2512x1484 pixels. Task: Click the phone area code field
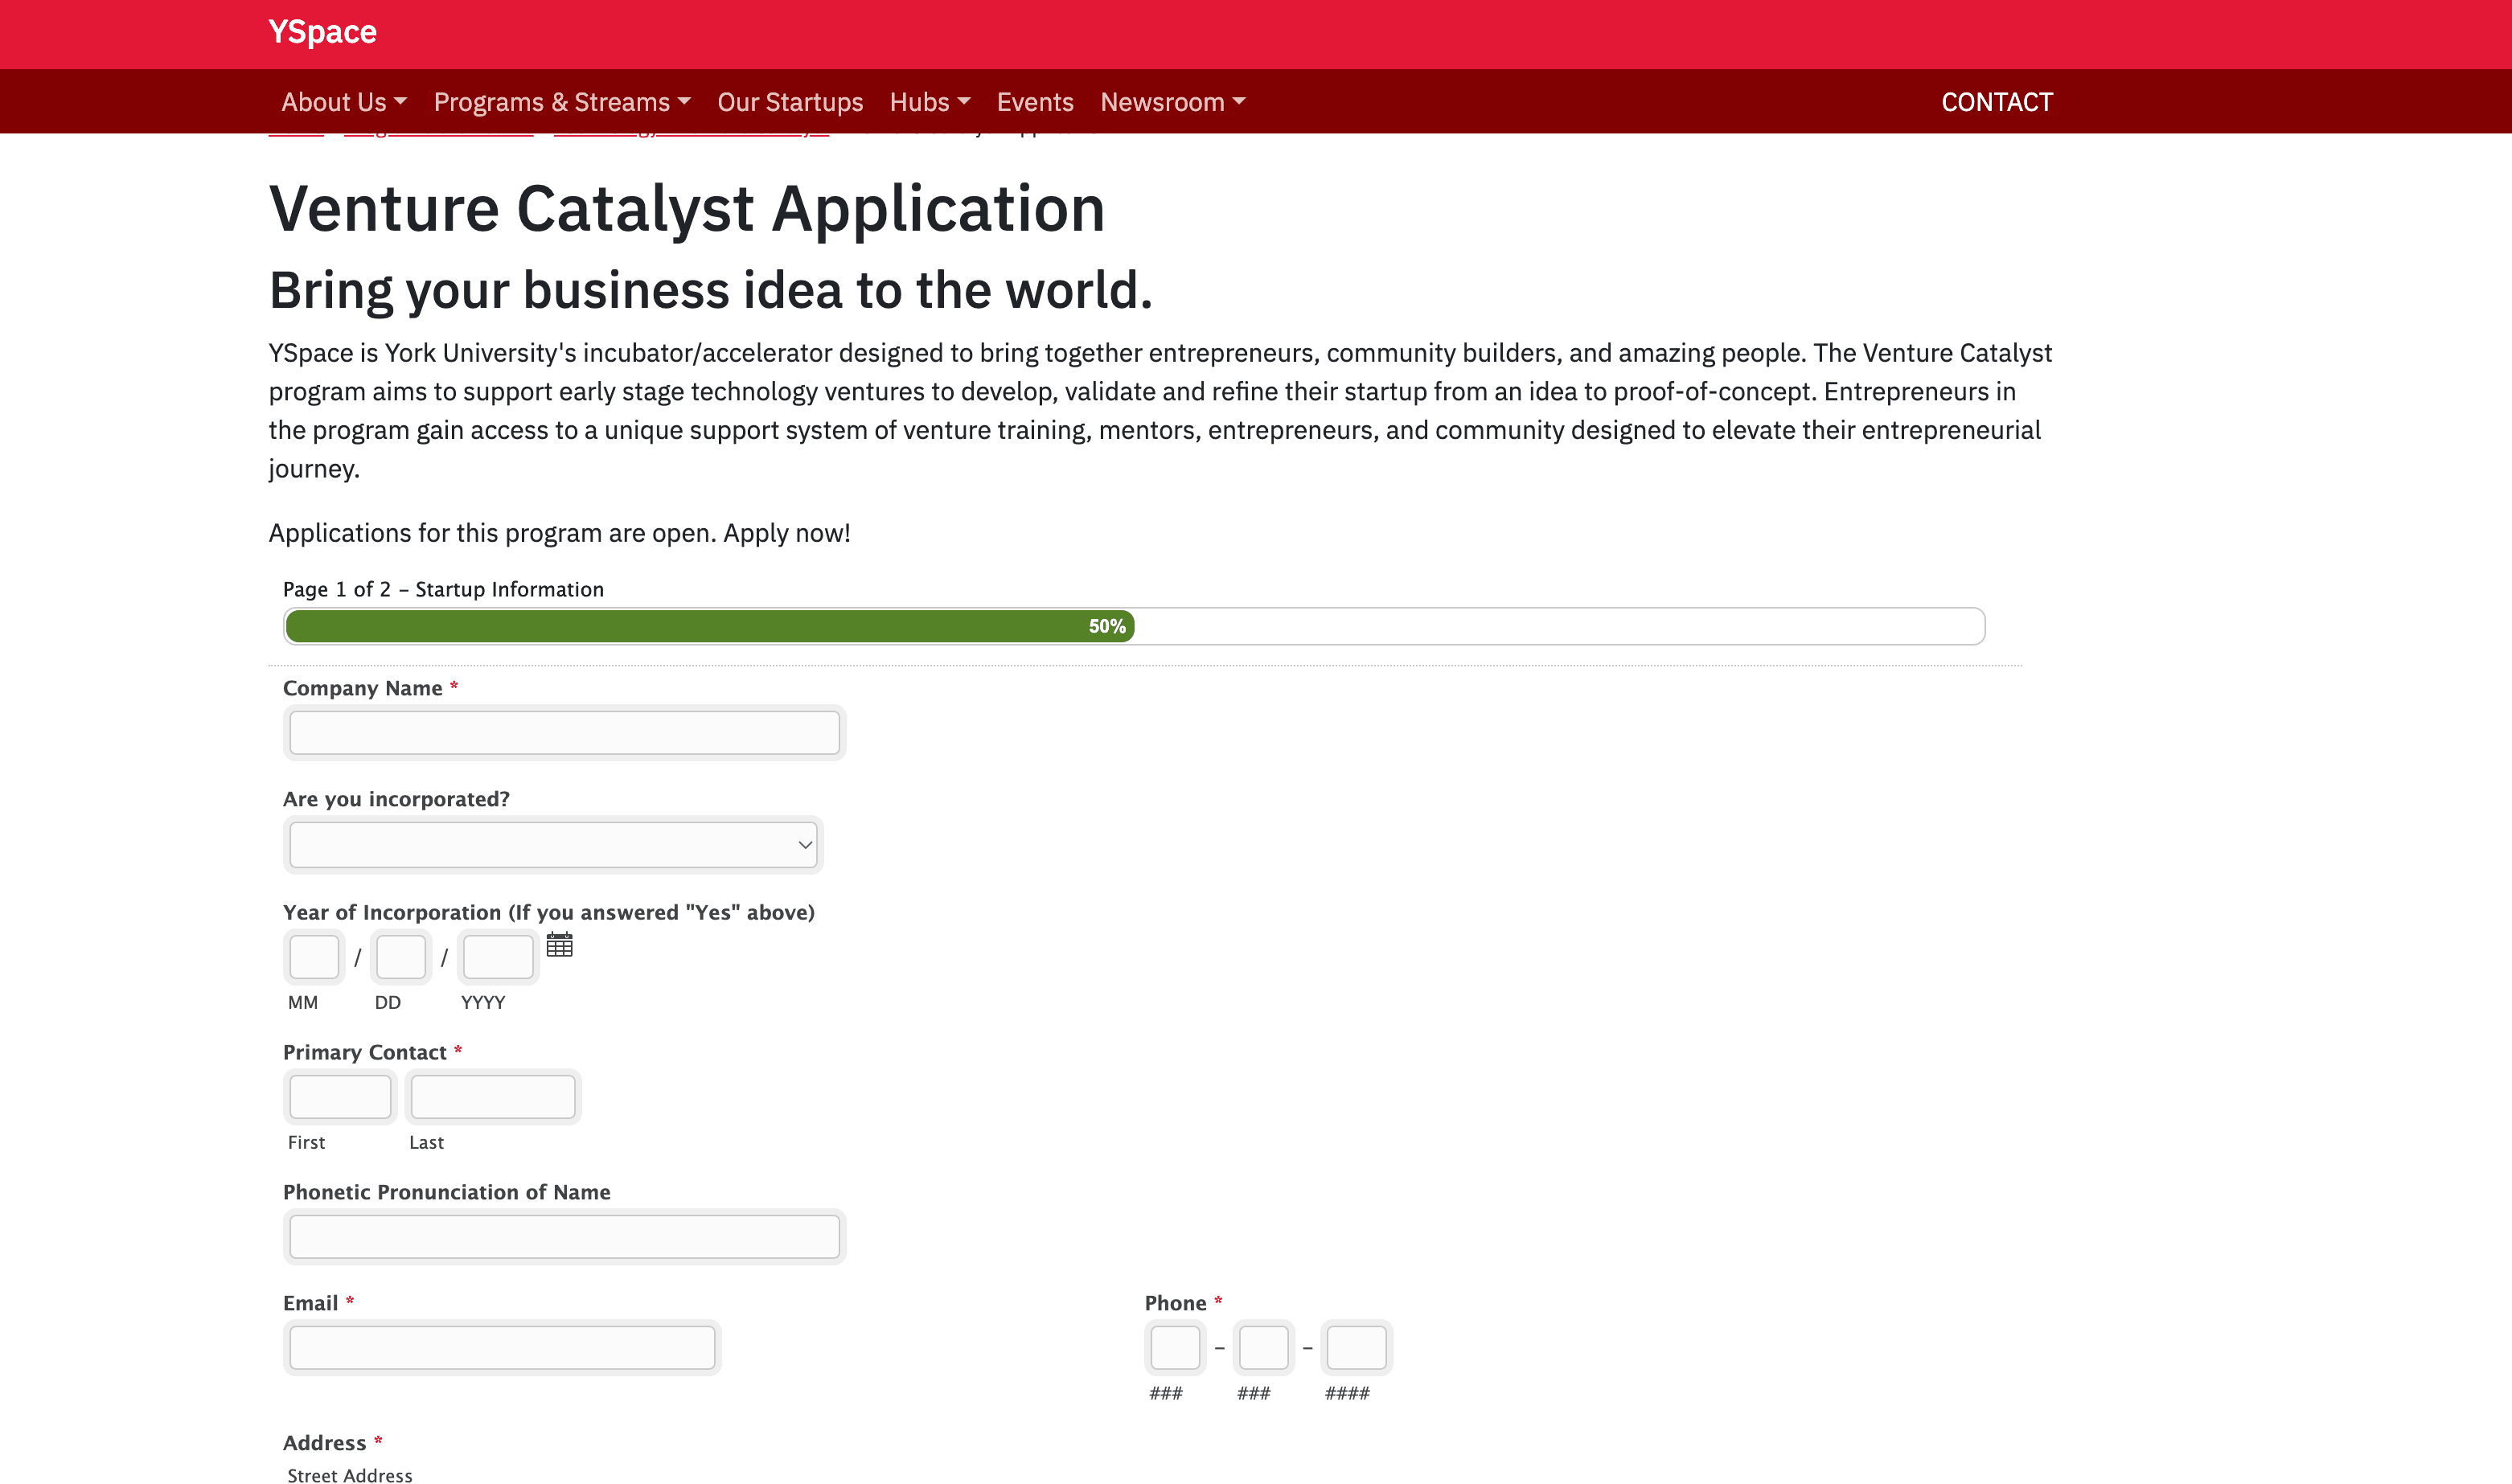pos(1175,1348)
